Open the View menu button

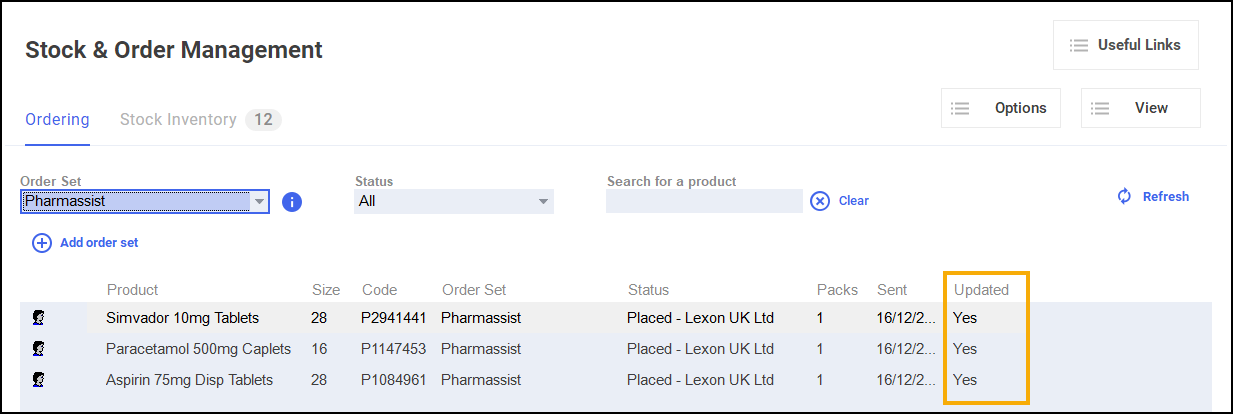coord(1141,108)
